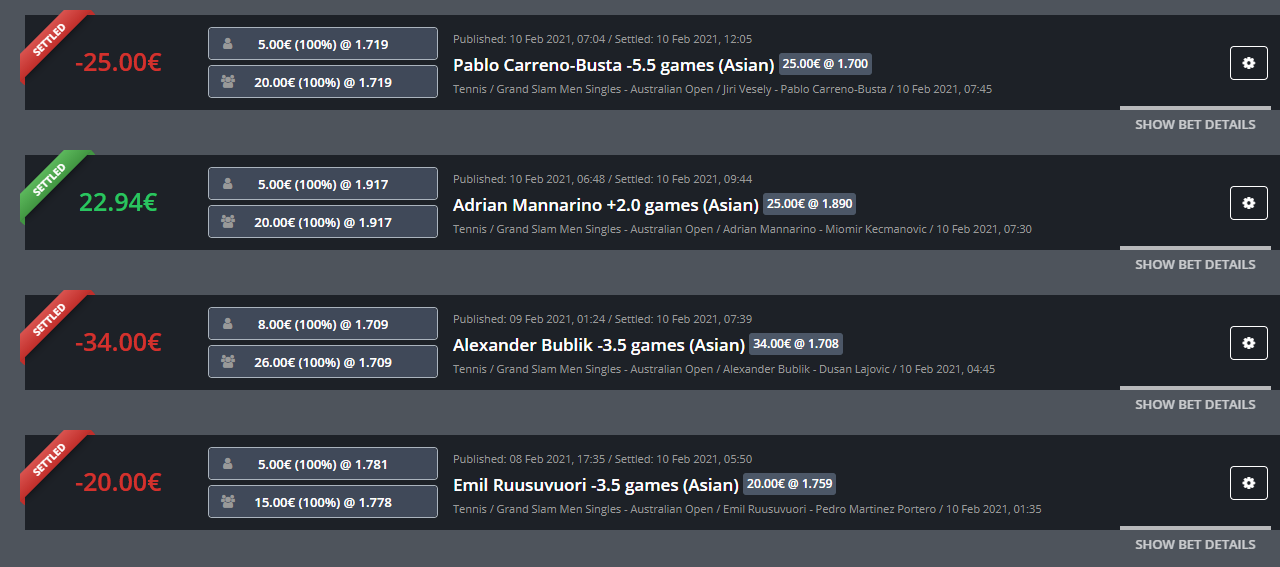Select the 8.00€ (100%) @ 1.709 stake box
Screen dimensions: 1280x567
pyautogui.click(x=323, y=324)
